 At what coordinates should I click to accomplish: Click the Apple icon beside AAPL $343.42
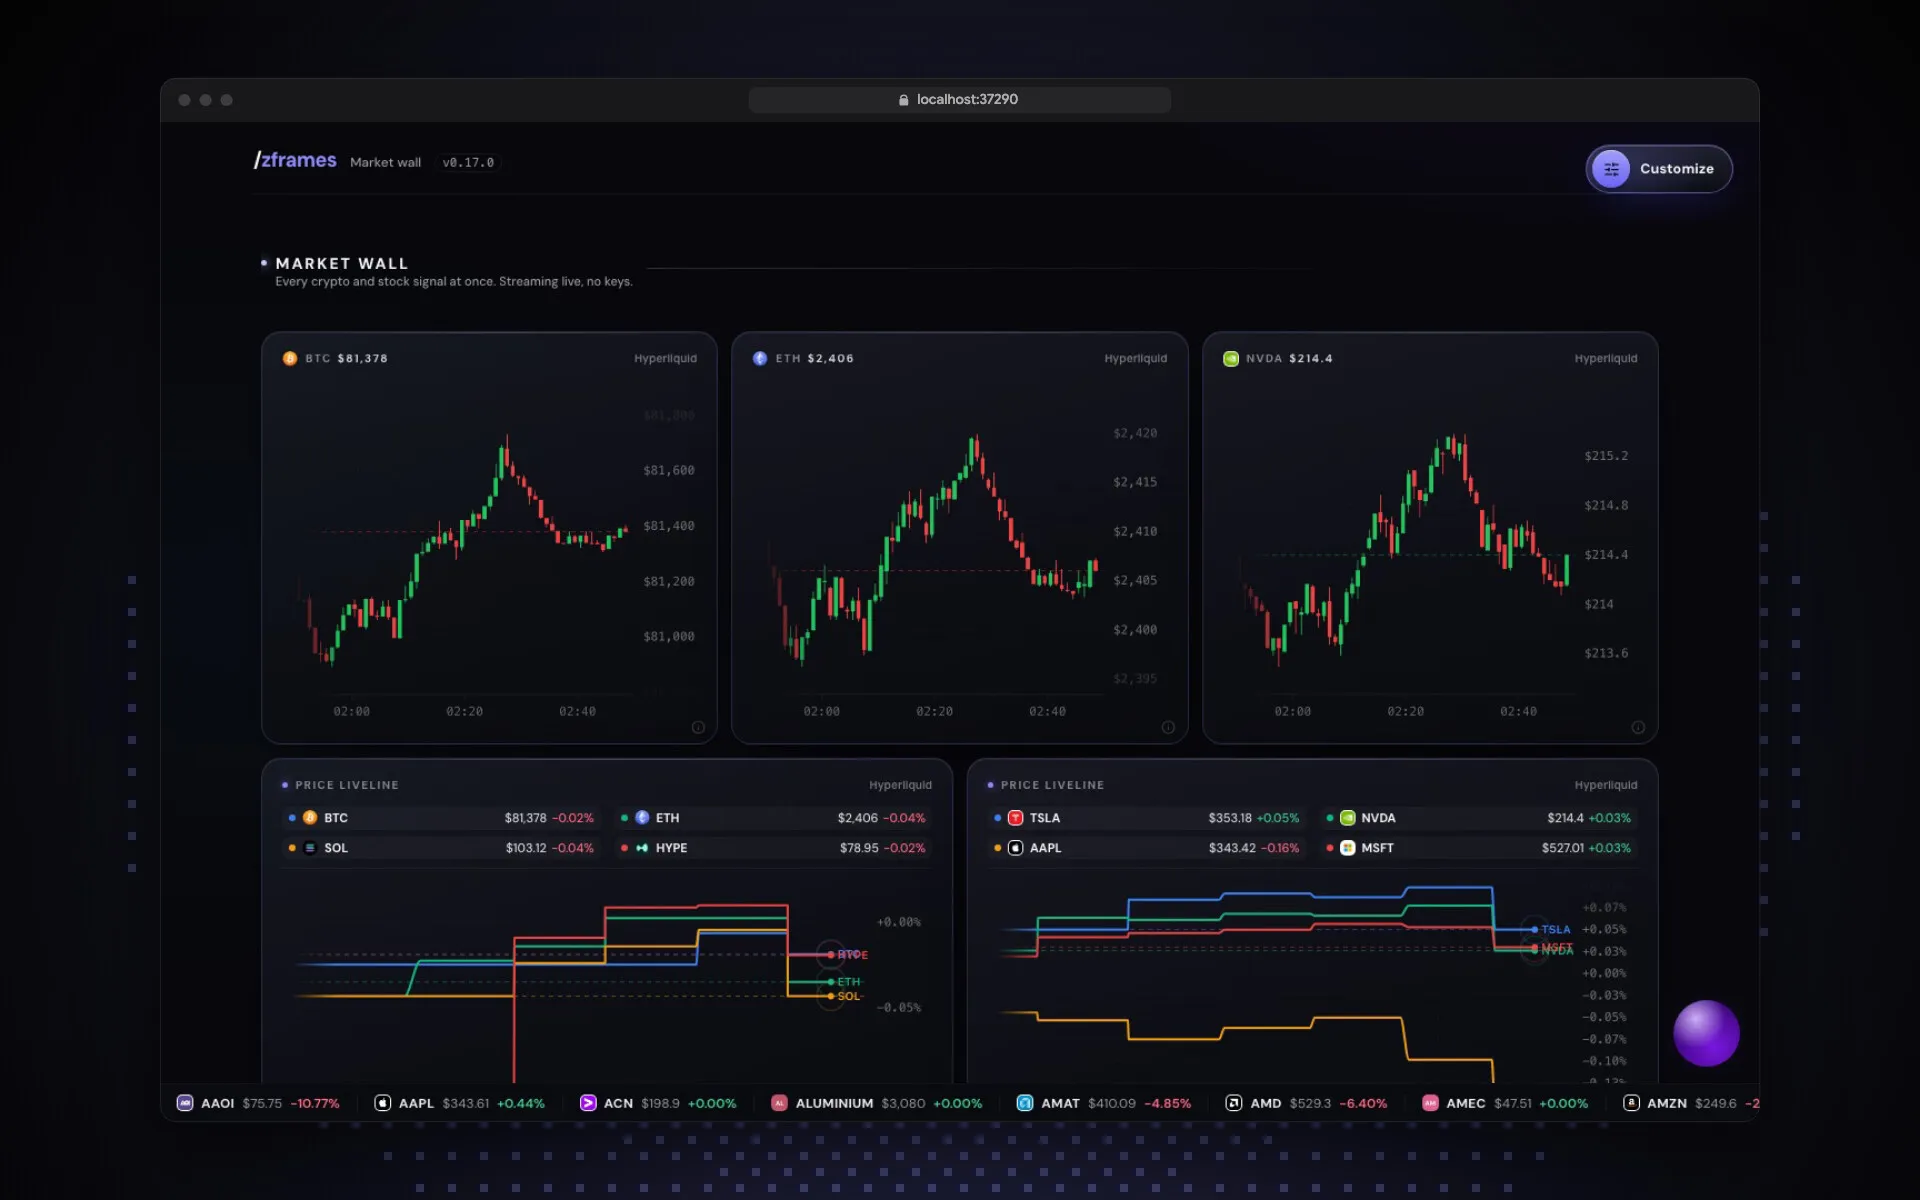1016,848
